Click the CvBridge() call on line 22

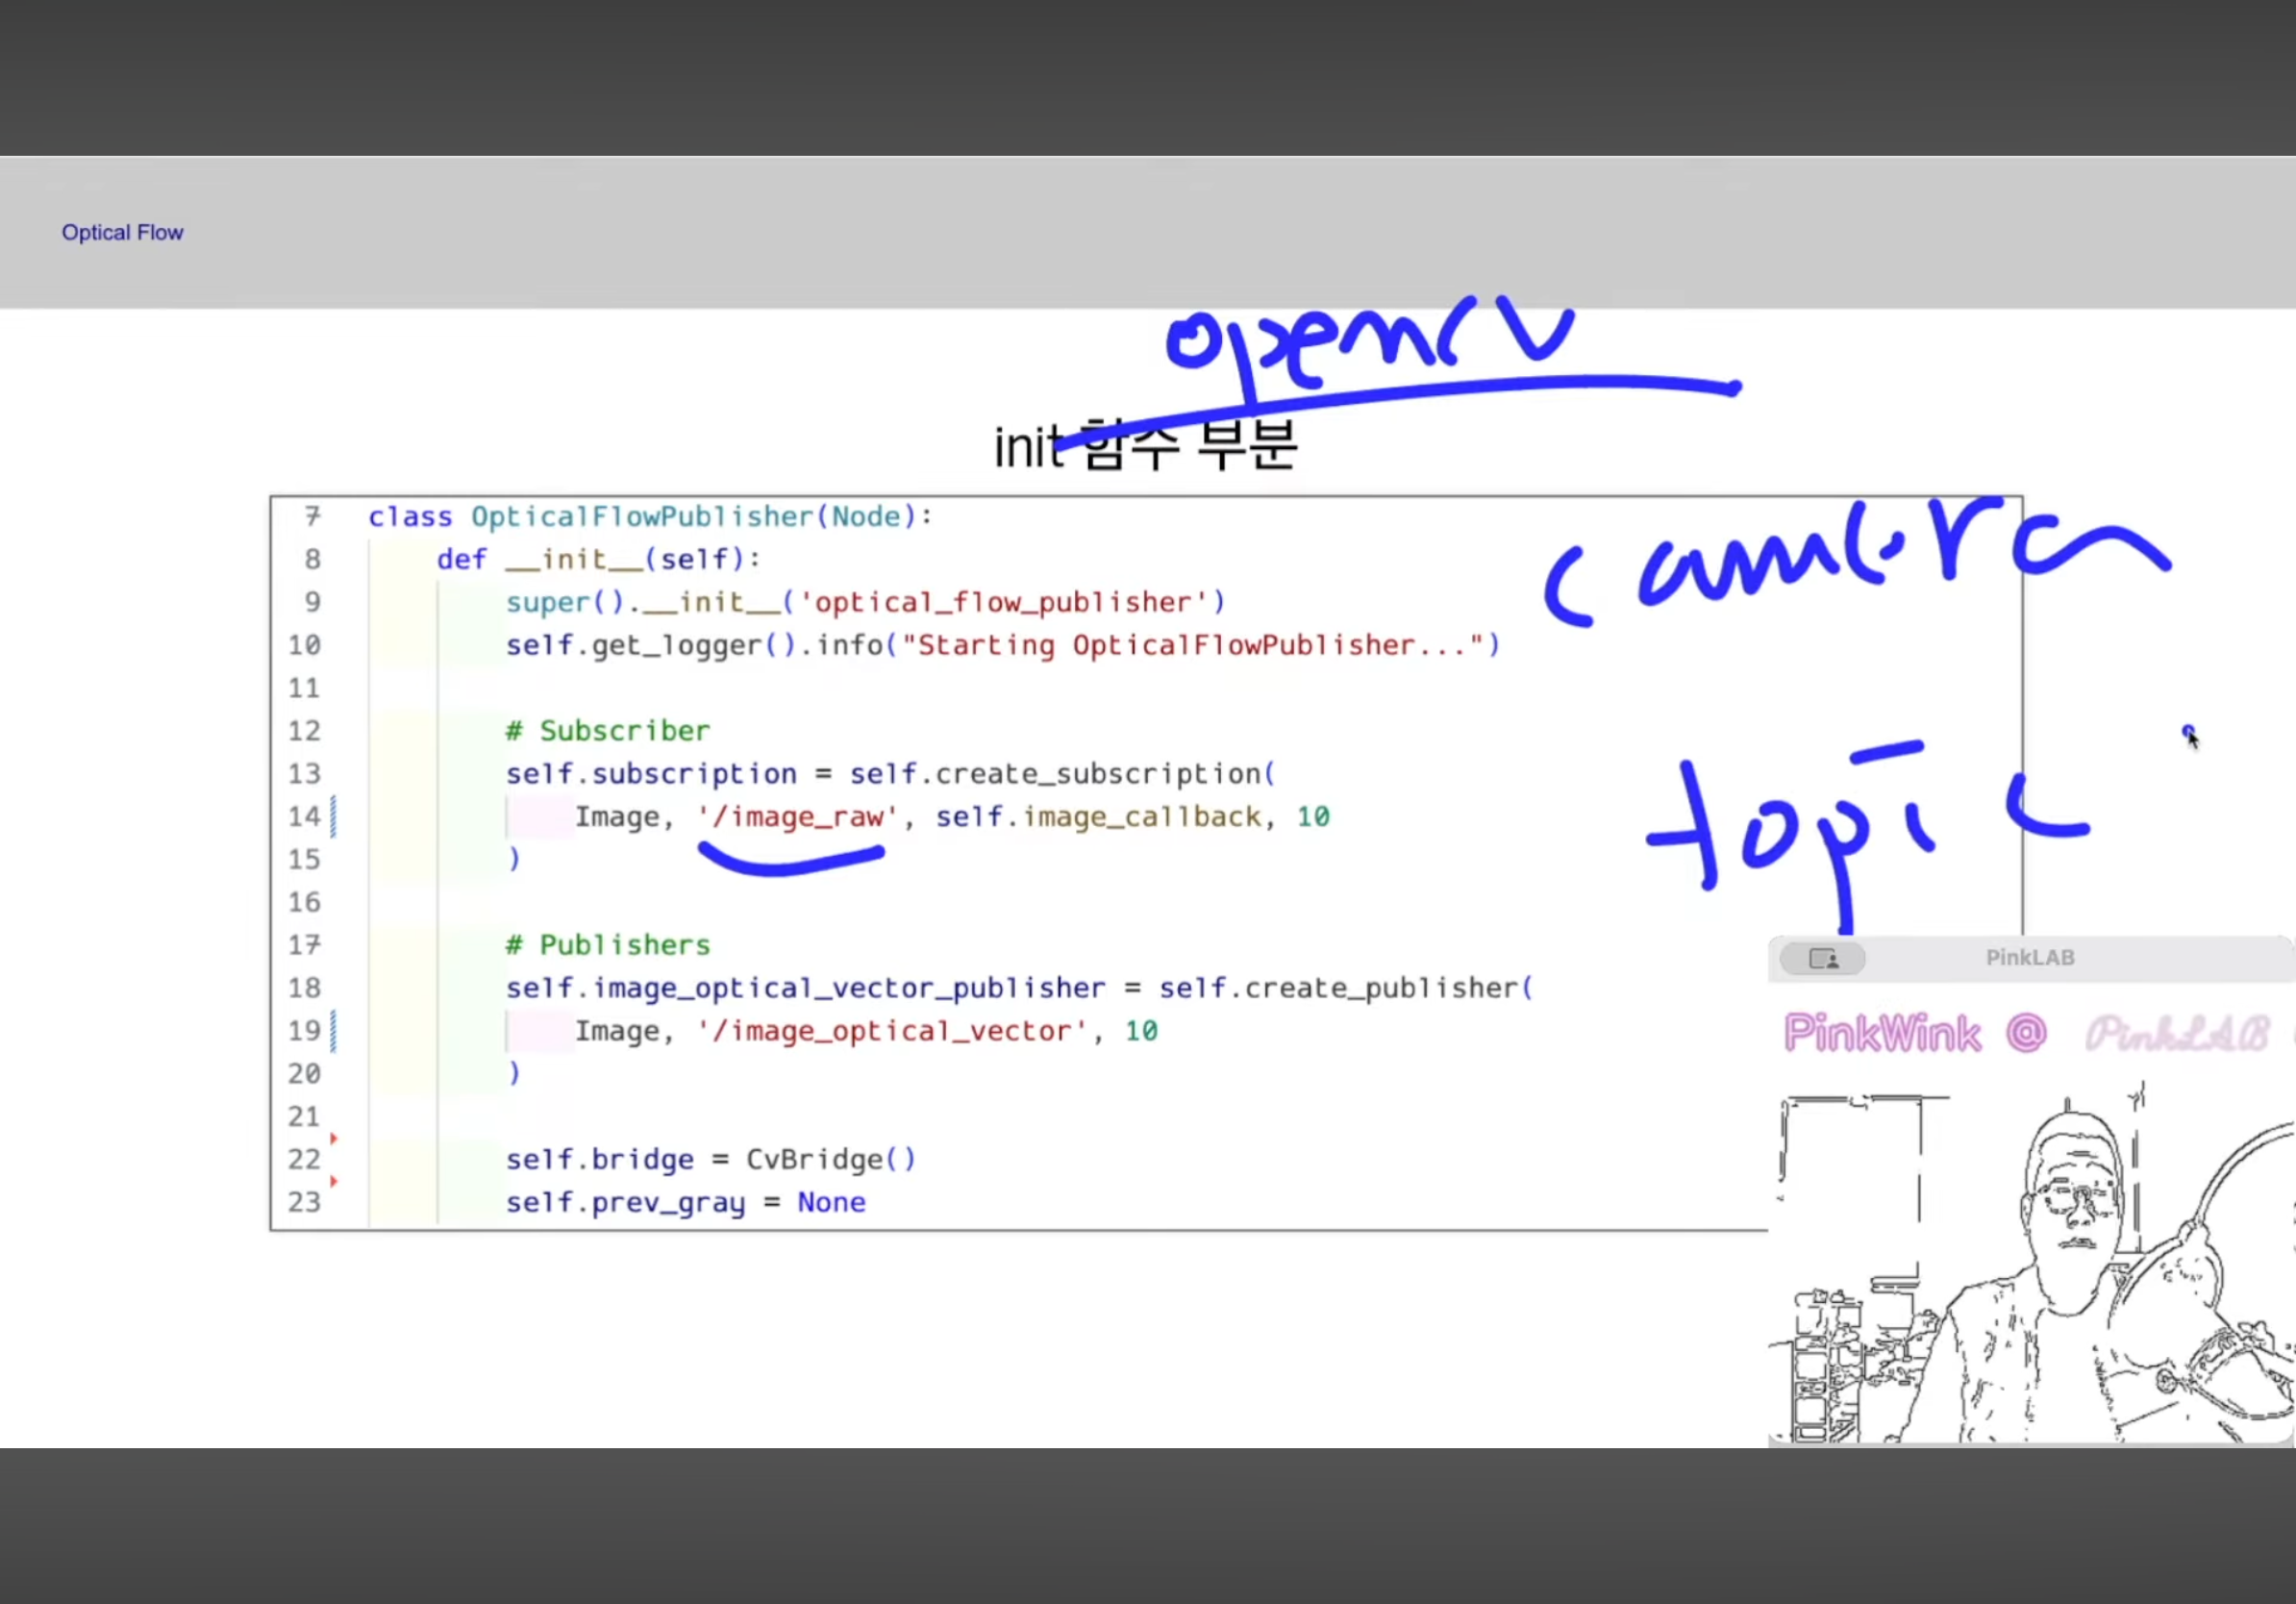pos(830,1160)
